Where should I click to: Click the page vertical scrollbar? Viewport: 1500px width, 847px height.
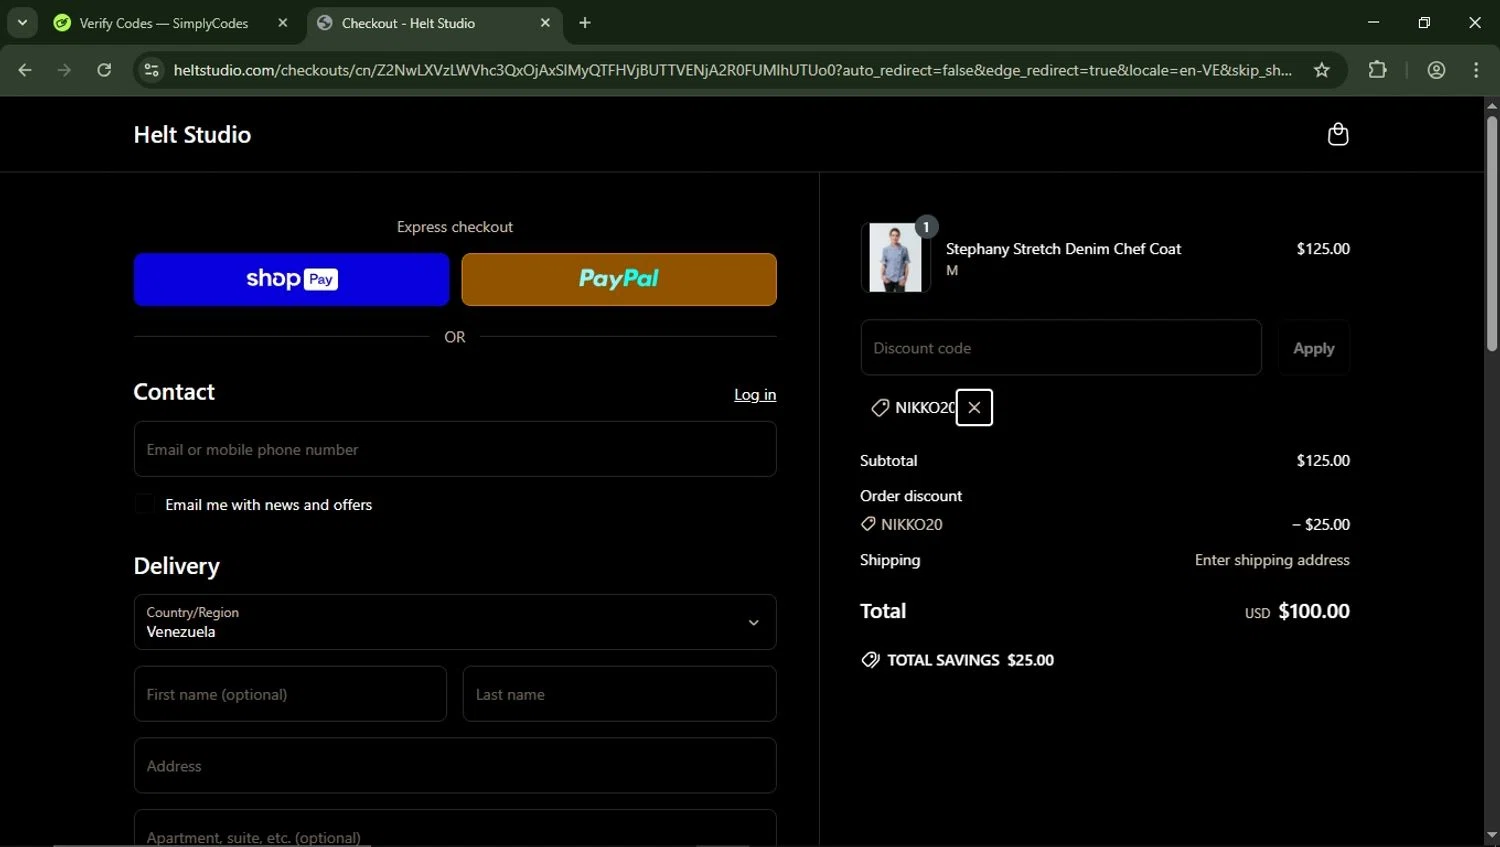[1491, 234]
